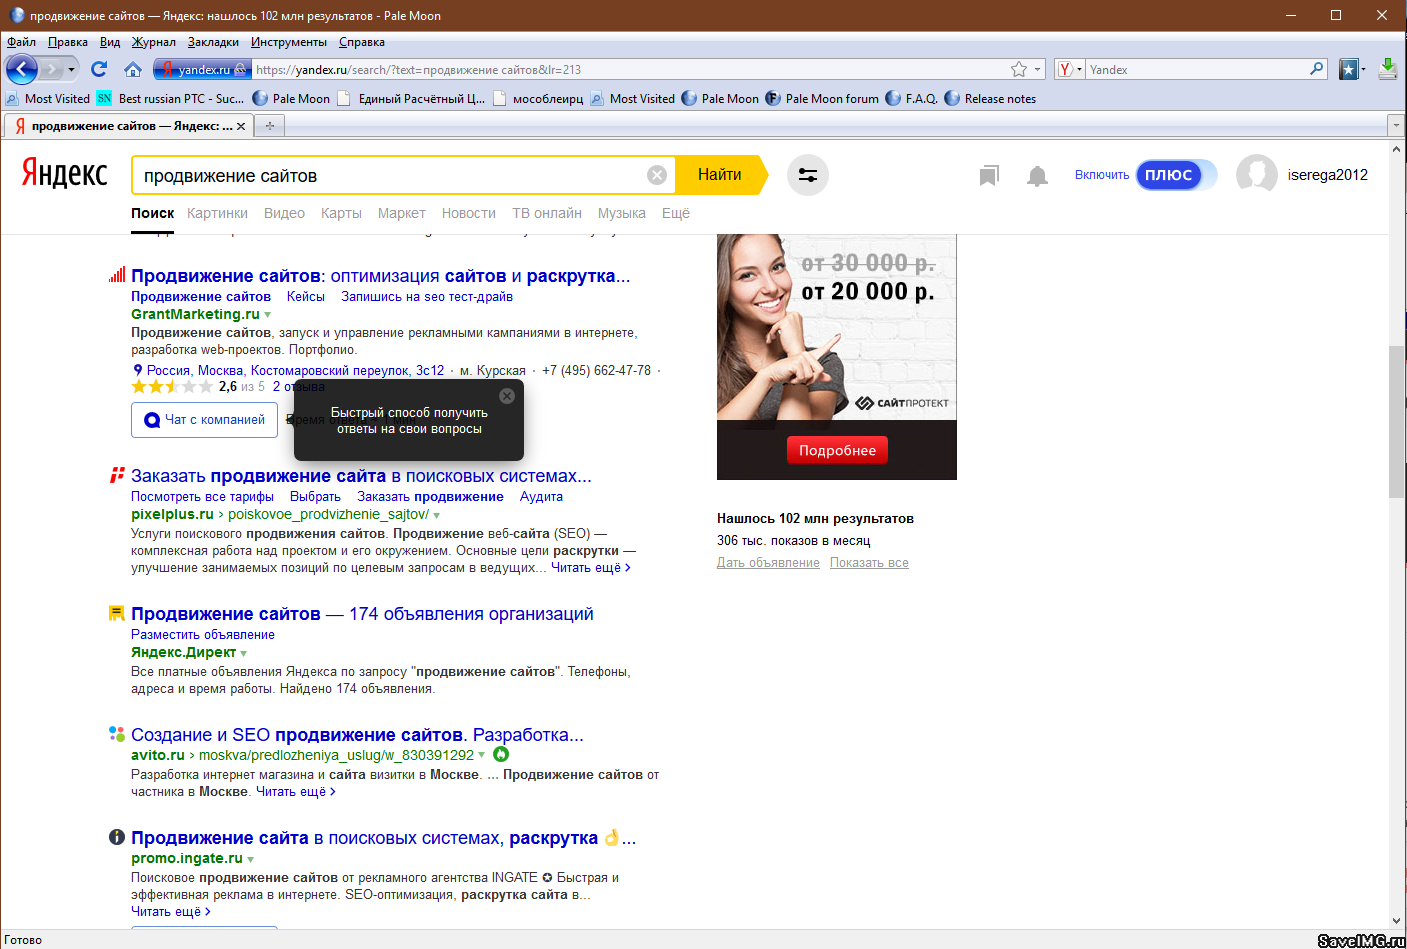Close the продвижение сайтов tab

coord(241,126)
